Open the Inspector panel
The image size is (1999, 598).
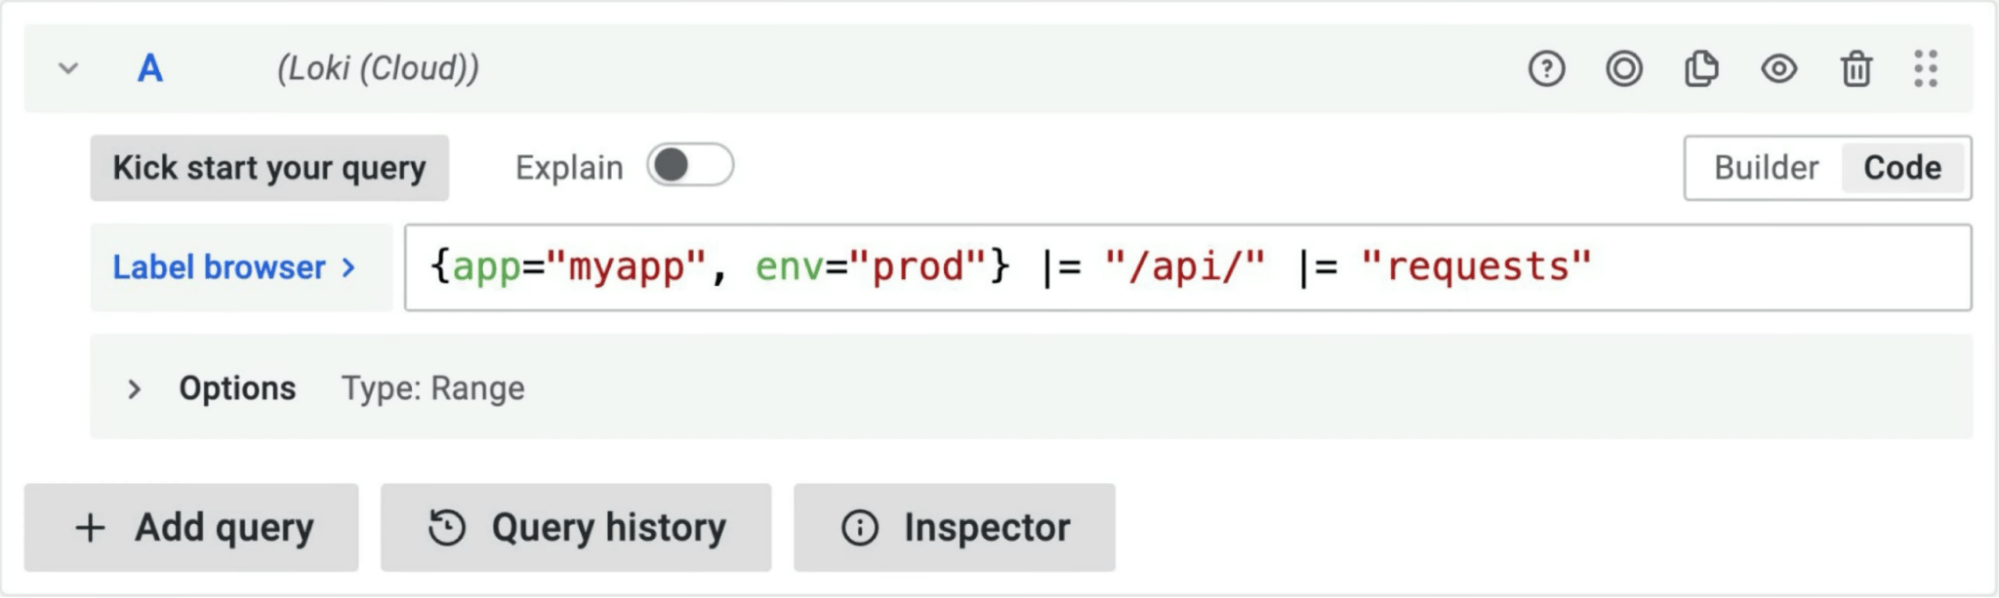(953, 527)
